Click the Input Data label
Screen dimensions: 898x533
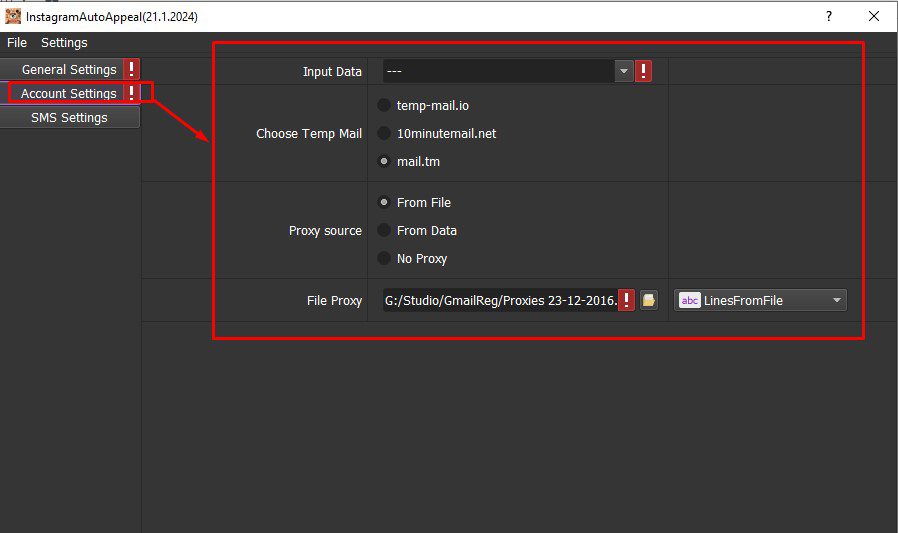pyautogui.click(x=332, y=72)
